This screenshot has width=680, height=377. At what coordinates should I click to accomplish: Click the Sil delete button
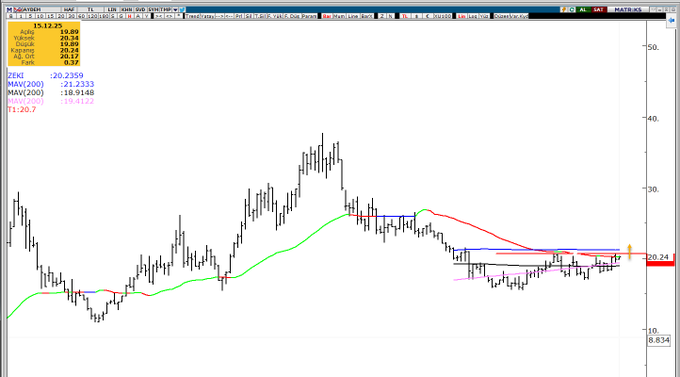click(248, 16)
